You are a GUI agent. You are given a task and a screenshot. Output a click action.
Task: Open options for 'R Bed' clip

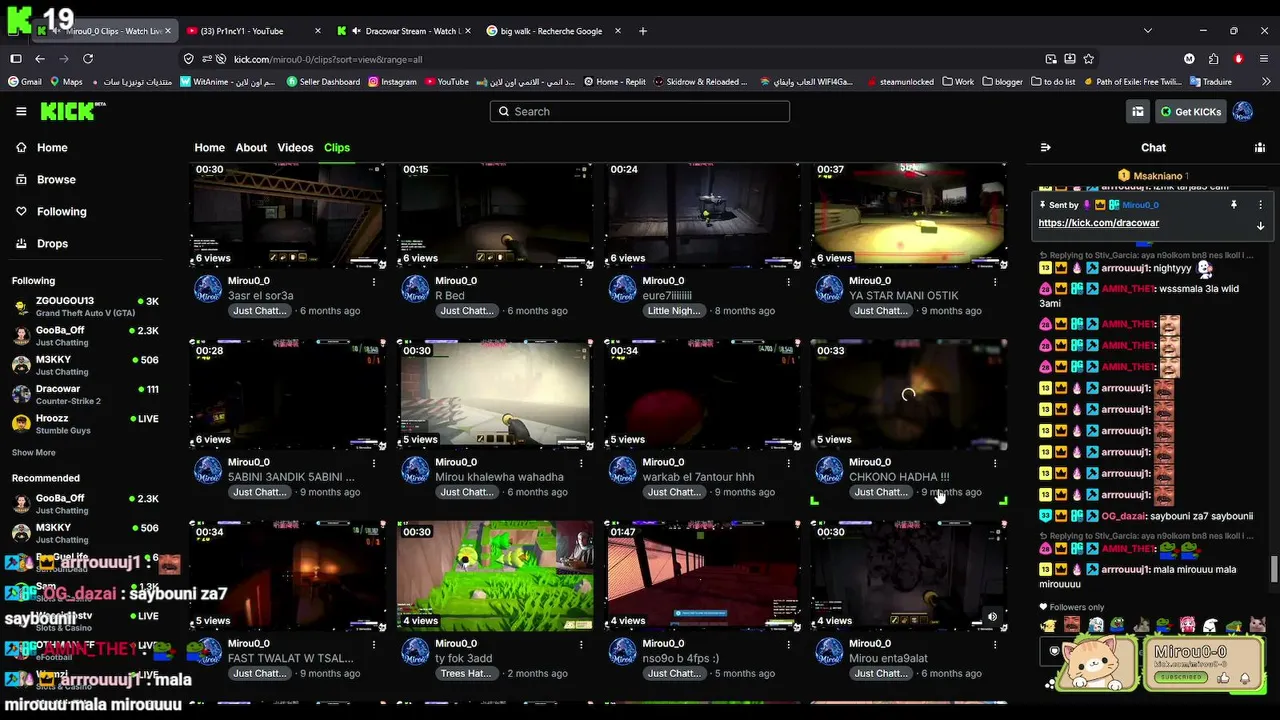pyautogui.click(x=581, y=282)
